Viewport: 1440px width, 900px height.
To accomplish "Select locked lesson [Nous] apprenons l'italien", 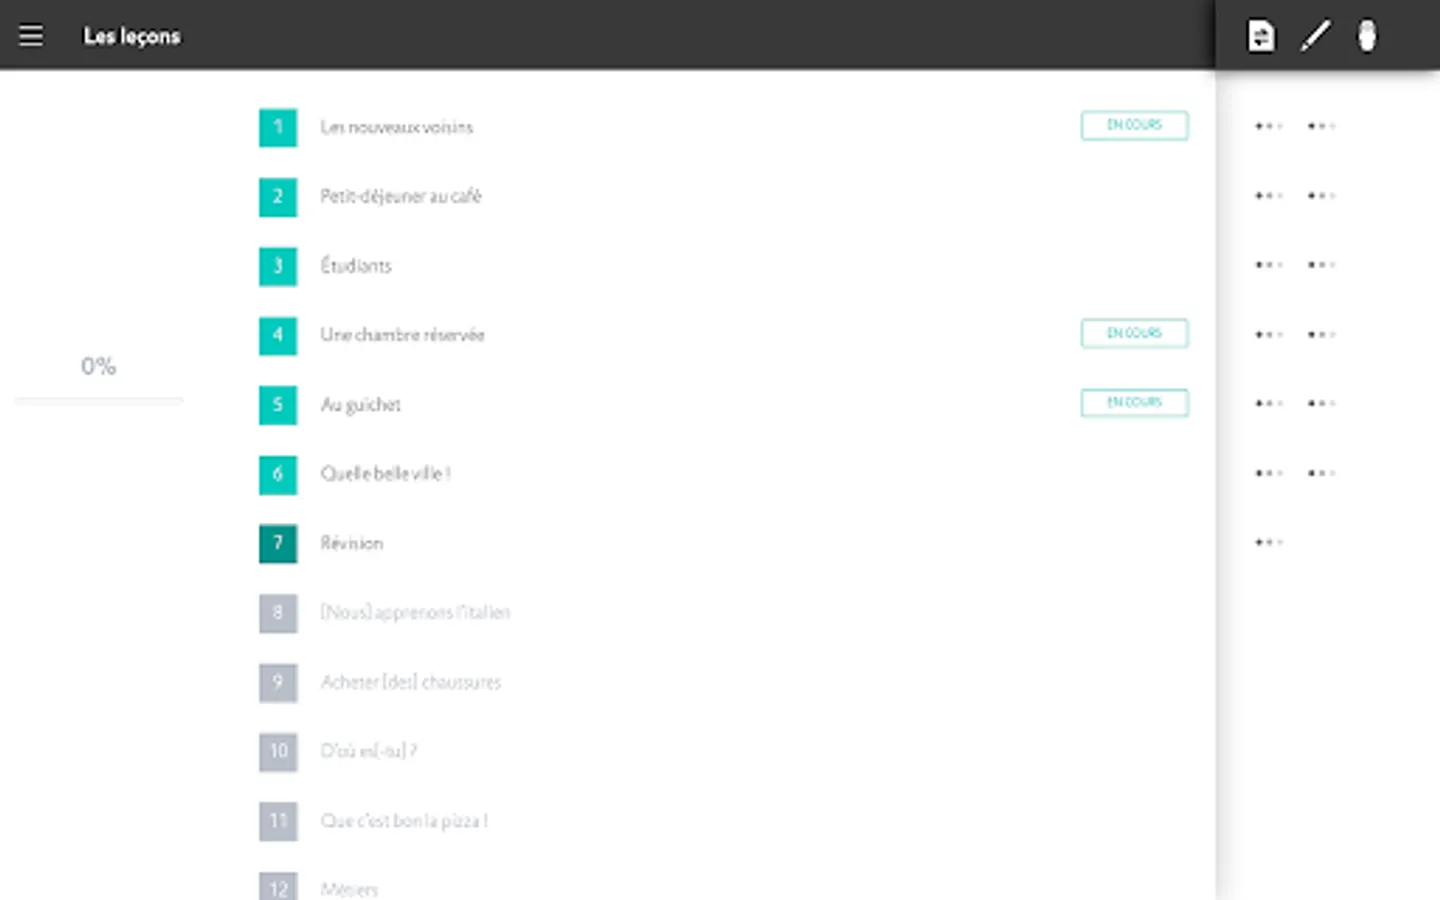I will coord(415,612).
